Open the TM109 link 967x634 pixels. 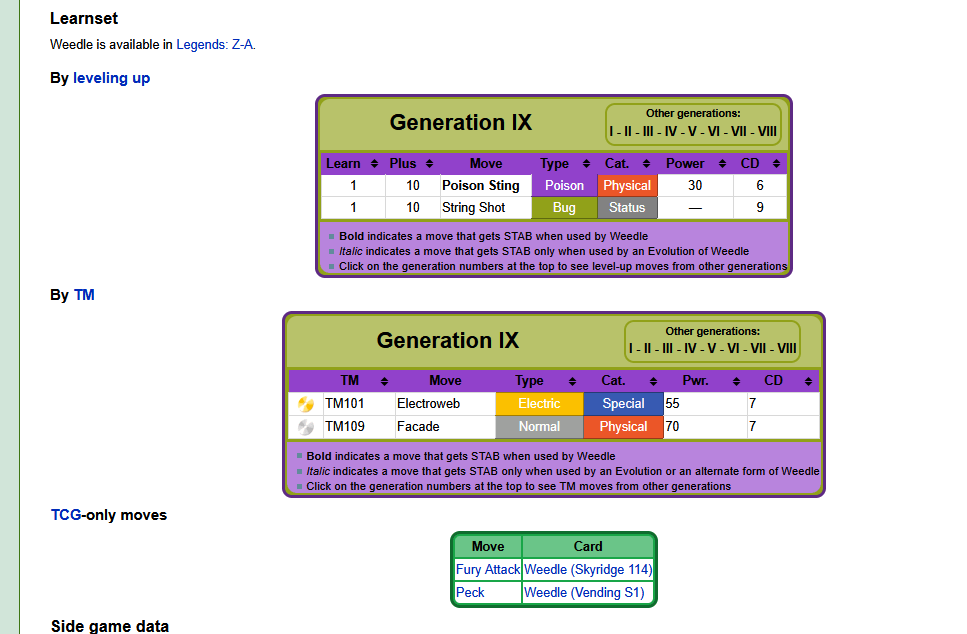pyautogui.click(x=345, y=426)
